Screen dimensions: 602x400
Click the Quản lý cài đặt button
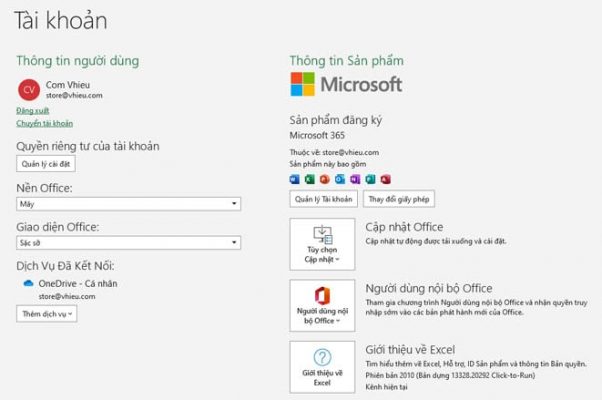pos(46,164)
